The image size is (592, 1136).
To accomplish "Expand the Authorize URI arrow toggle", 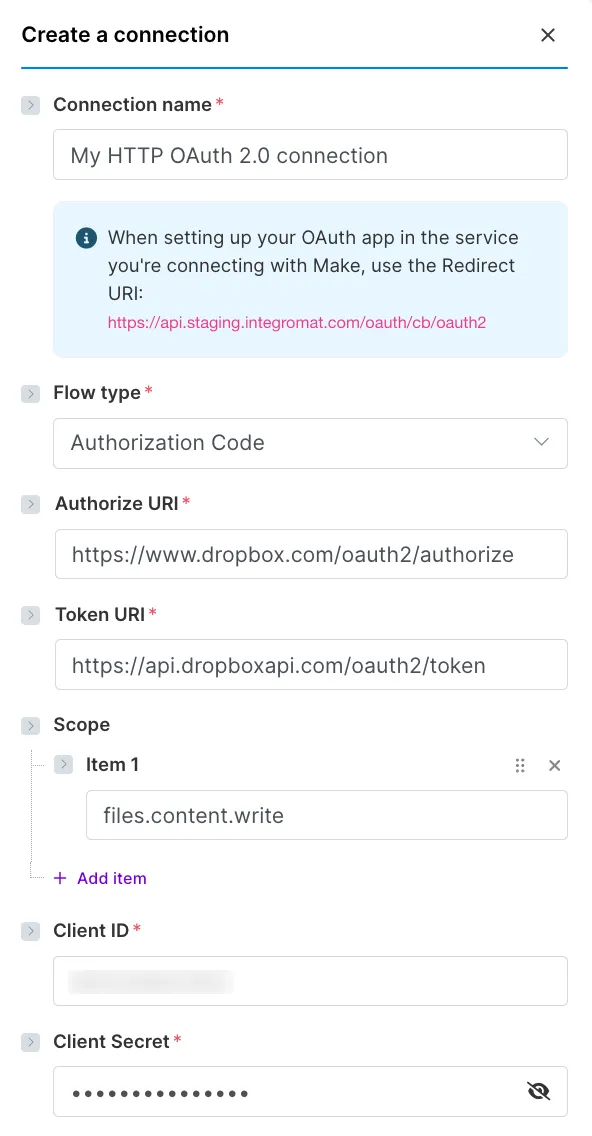I will pos(30,504).
